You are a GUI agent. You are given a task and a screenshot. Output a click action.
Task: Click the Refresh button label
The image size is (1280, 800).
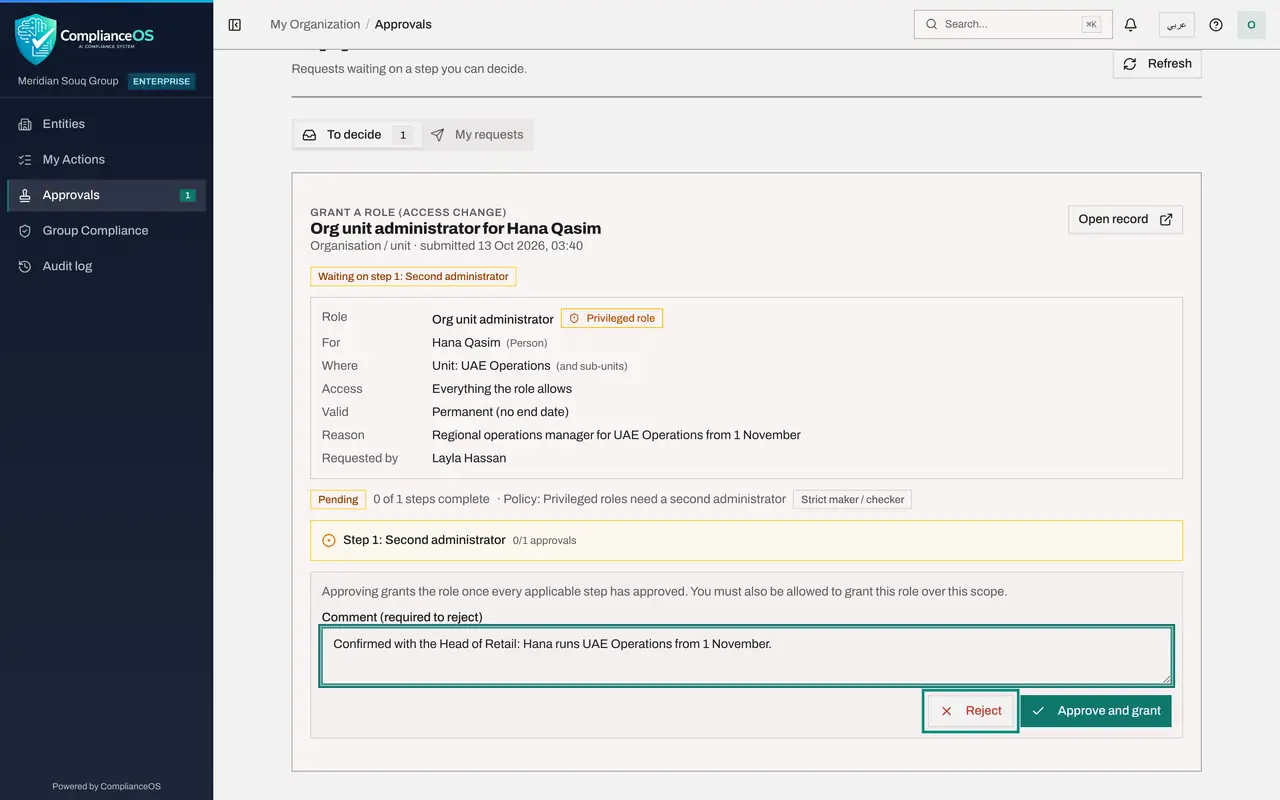coord(1170,64)
